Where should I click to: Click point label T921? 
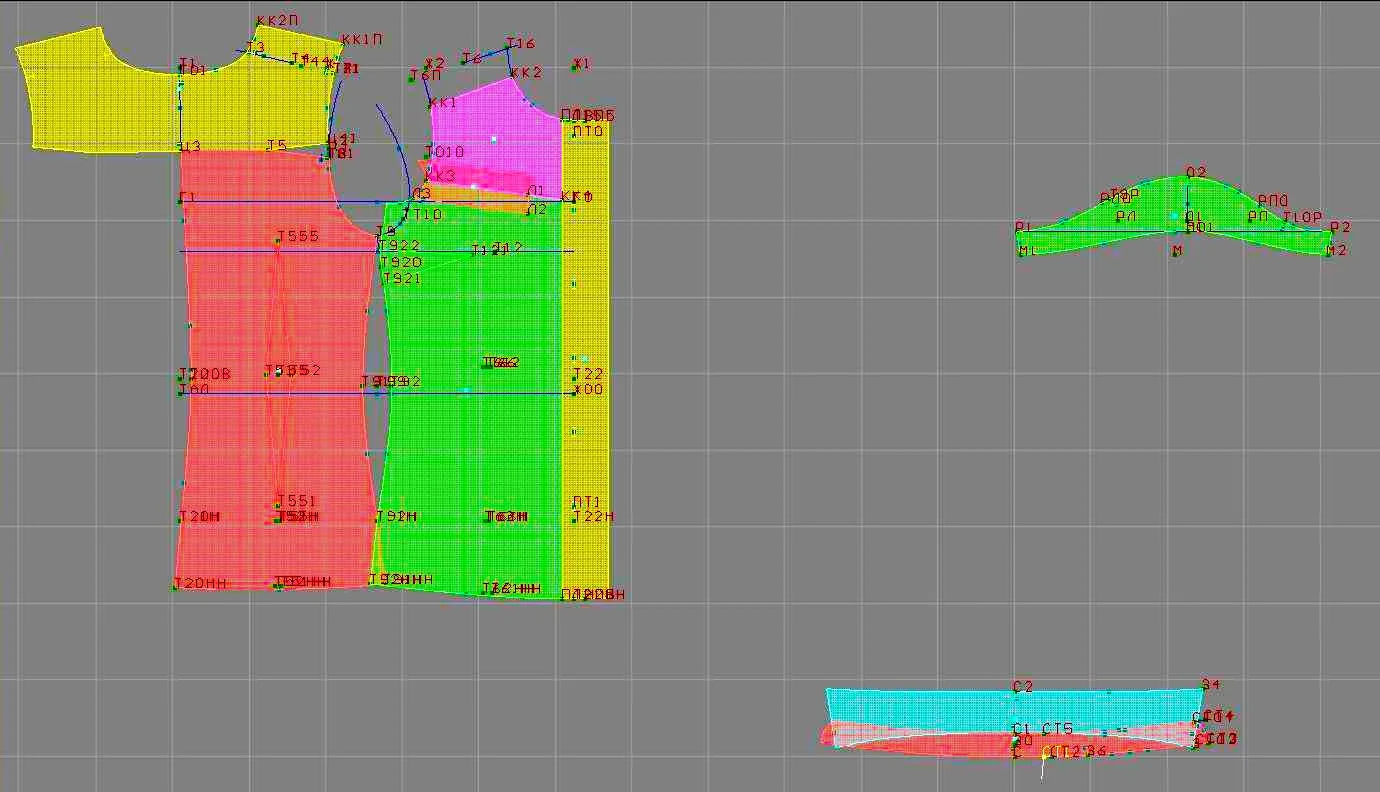tap(402, 278)
